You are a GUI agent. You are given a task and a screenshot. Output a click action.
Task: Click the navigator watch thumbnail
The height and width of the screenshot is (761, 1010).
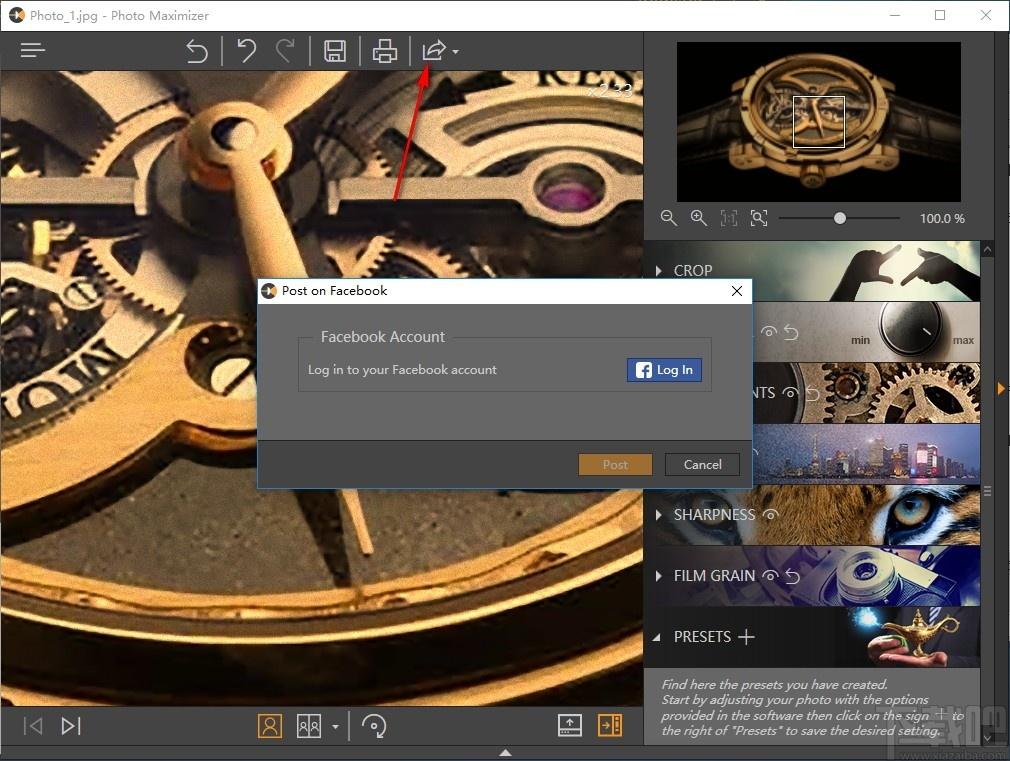tap(818, 122)
